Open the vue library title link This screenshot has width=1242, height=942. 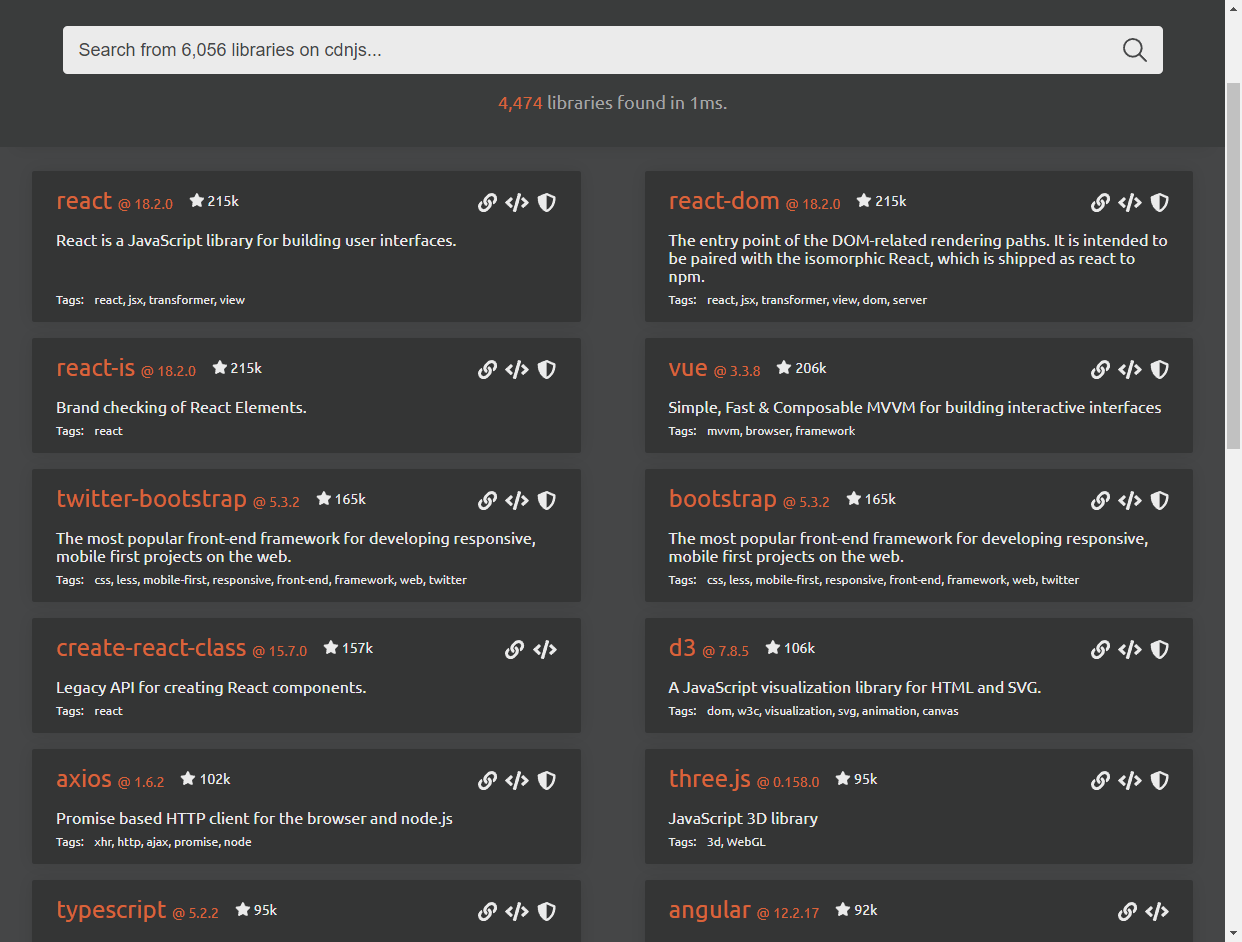688,368
